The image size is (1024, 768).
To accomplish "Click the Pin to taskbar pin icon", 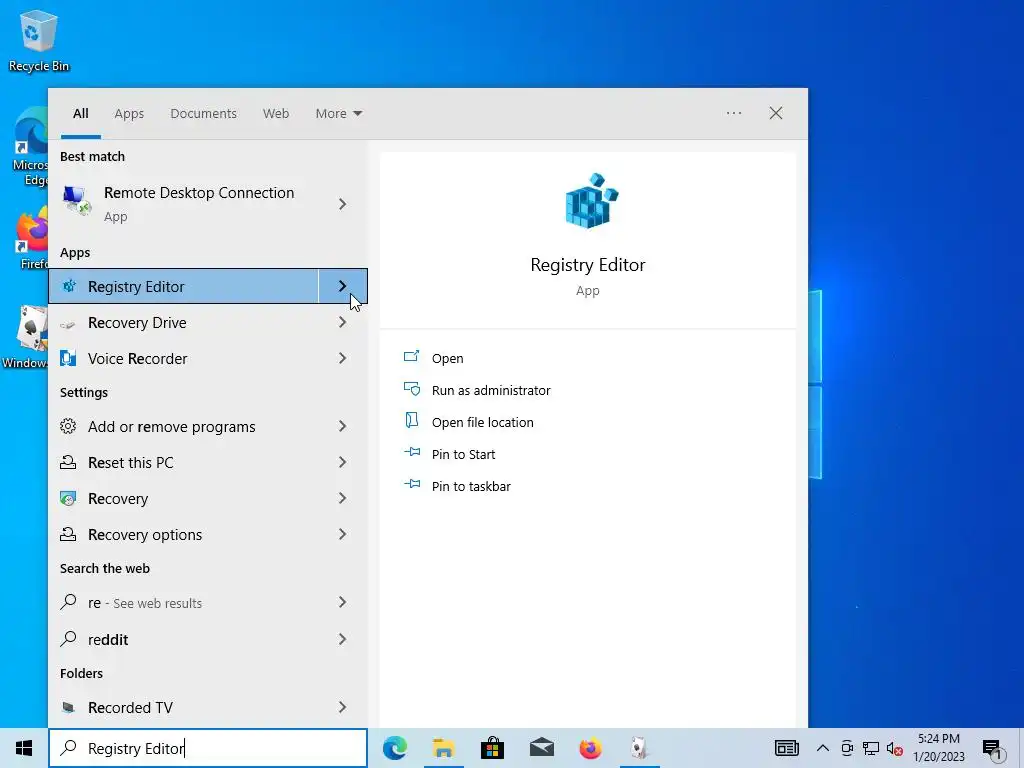I will click(x=411, y=484).
